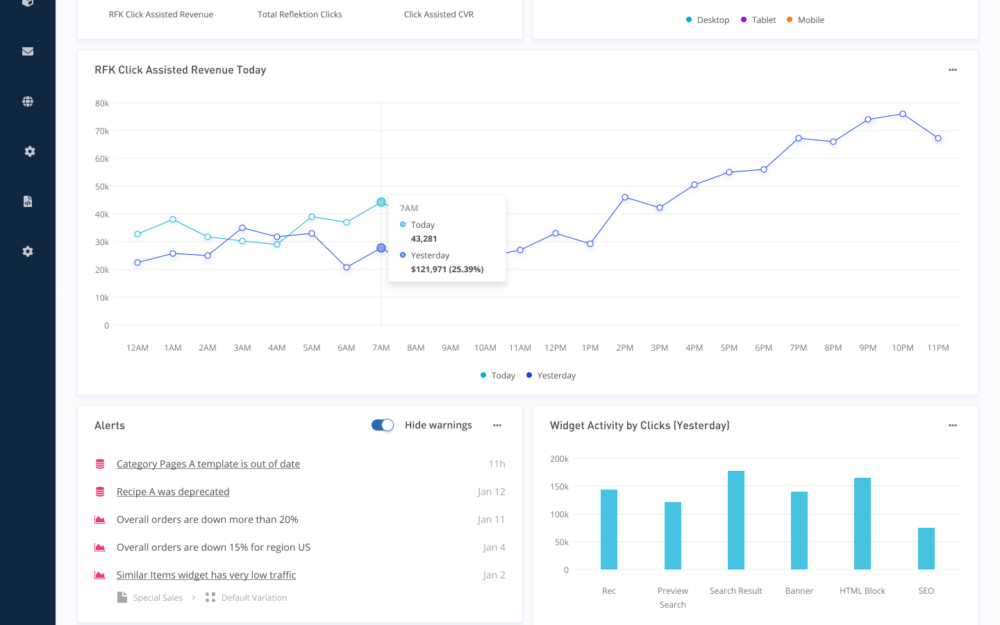Open the code file icon in sidebar
The width and height of the screenshot is (1000, 625).
click(27, 201)
